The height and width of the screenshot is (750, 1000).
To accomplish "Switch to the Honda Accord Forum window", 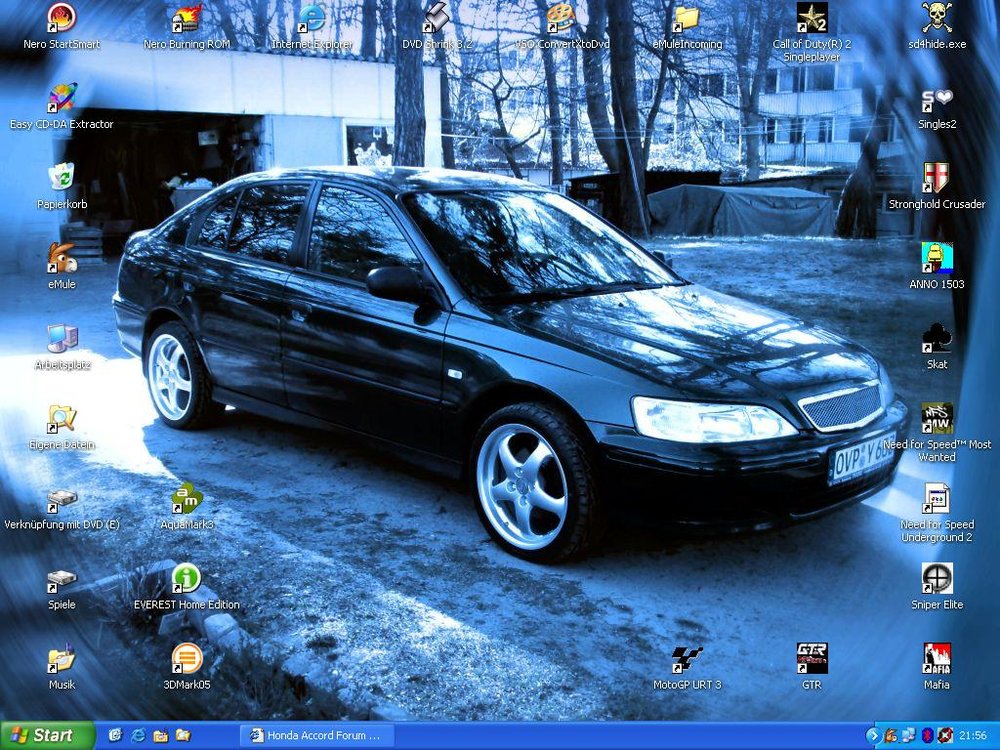I will coord(315,735).
